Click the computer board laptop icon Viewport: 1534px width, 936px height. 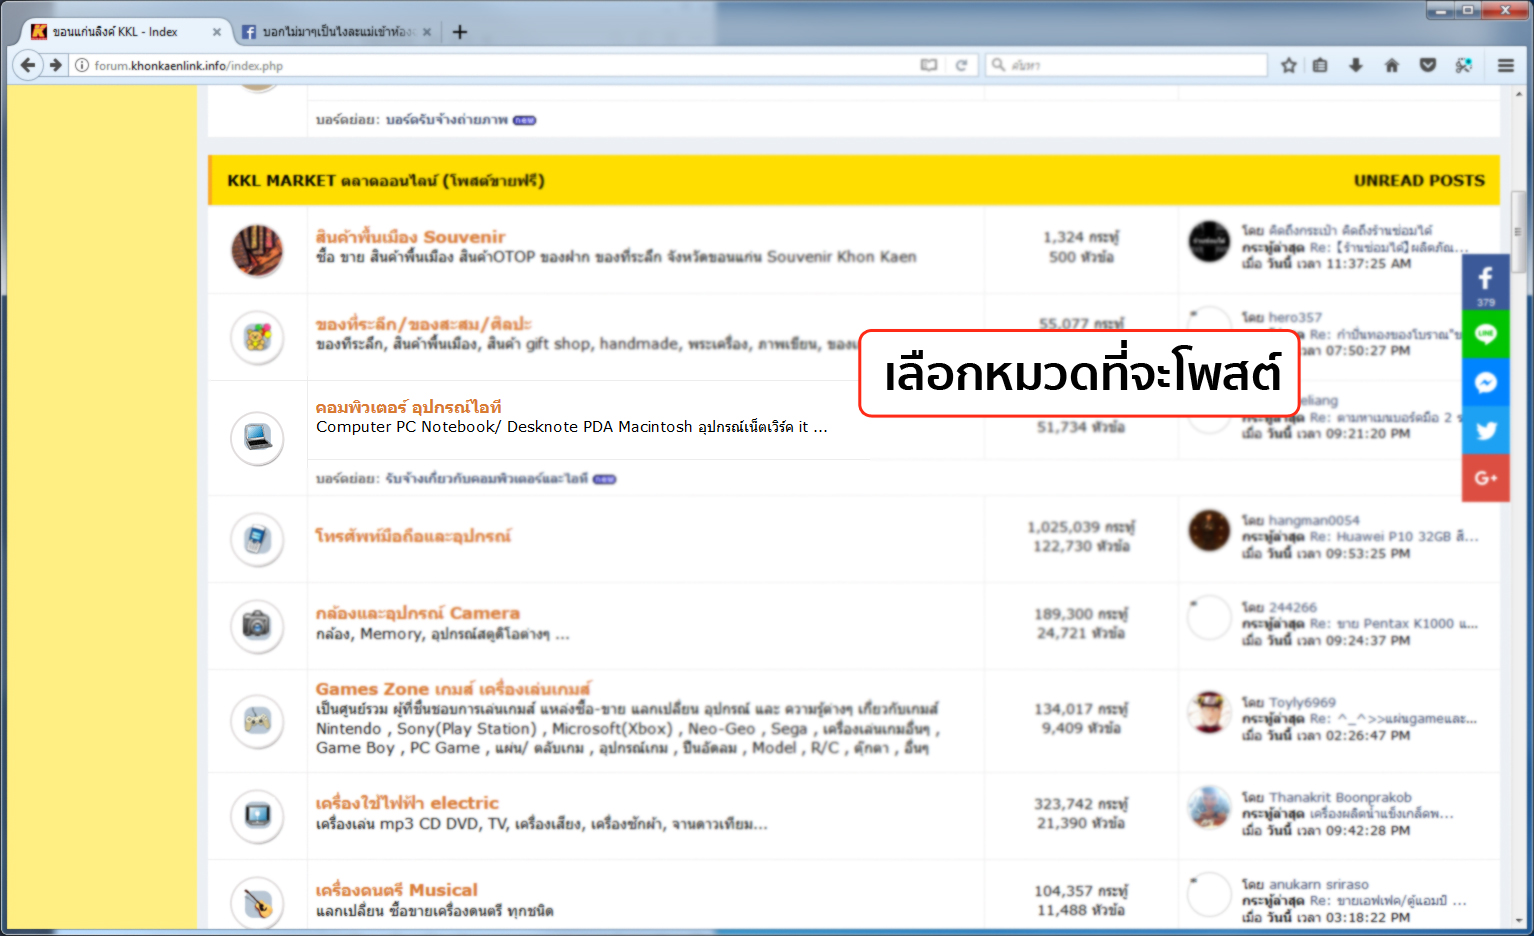pyautogui.click(x=257, y=438)
